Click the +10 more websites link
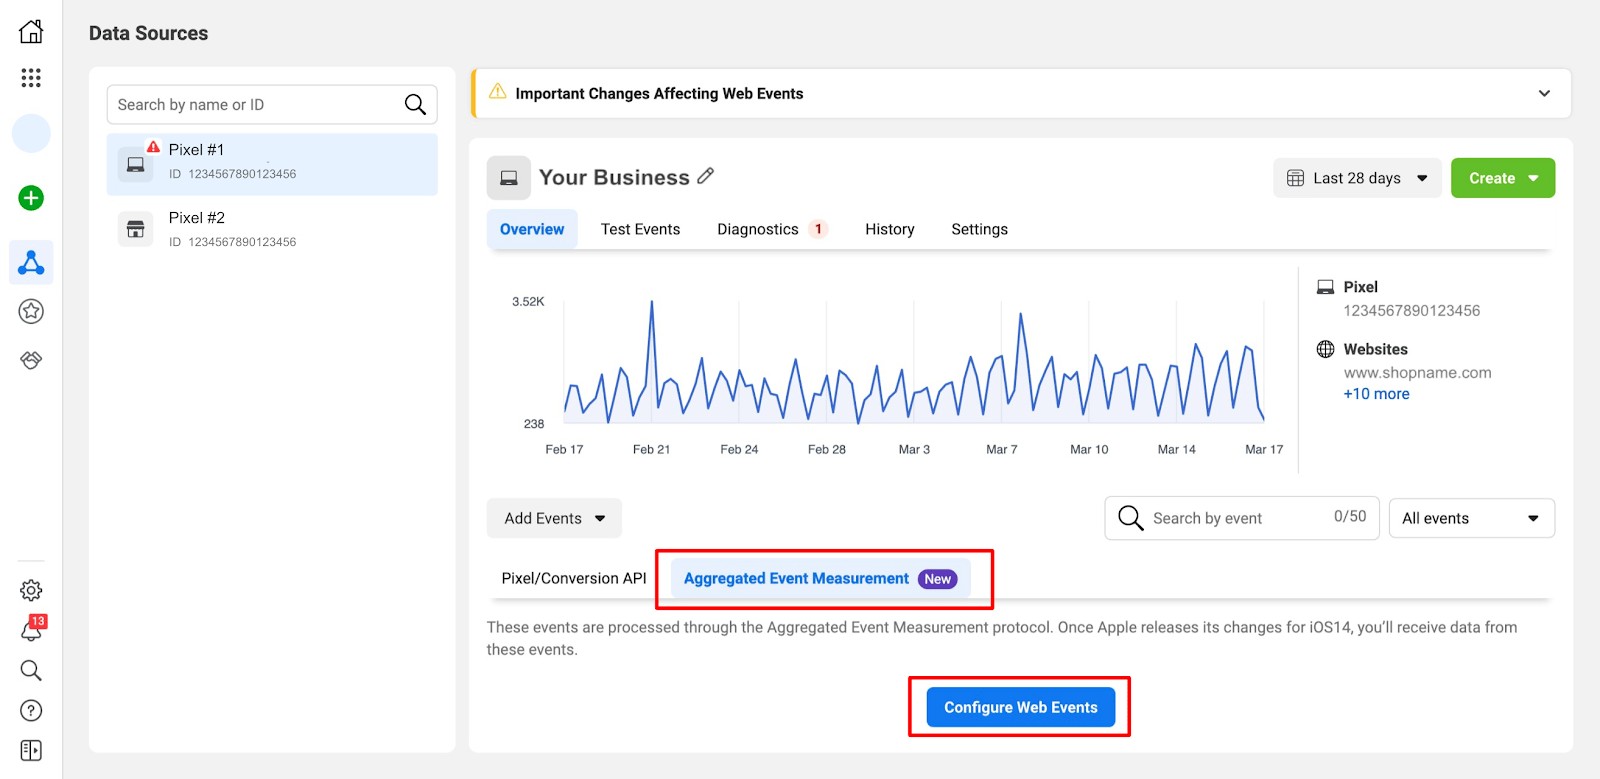The width and height of the screenshot is (1600, 779). click(x=1376, y=394)
